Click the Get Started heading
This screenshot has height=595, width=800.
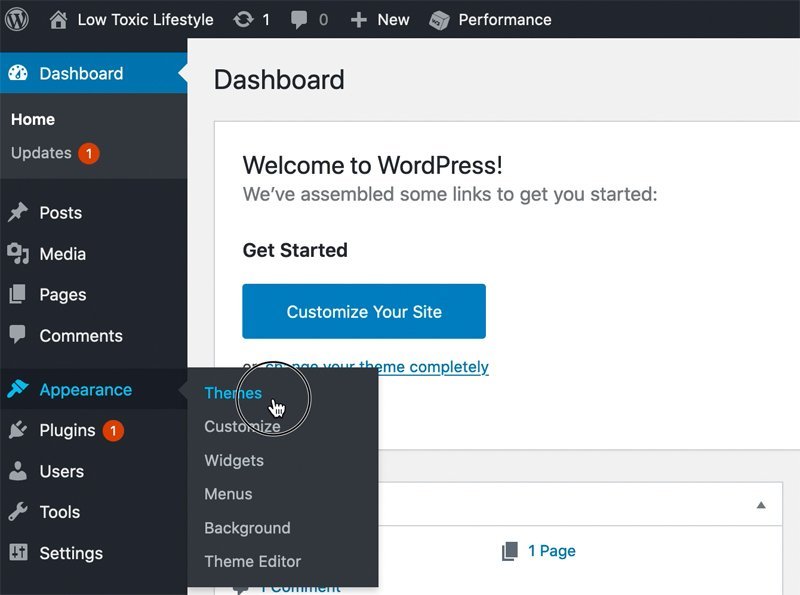tap(295, 250)
